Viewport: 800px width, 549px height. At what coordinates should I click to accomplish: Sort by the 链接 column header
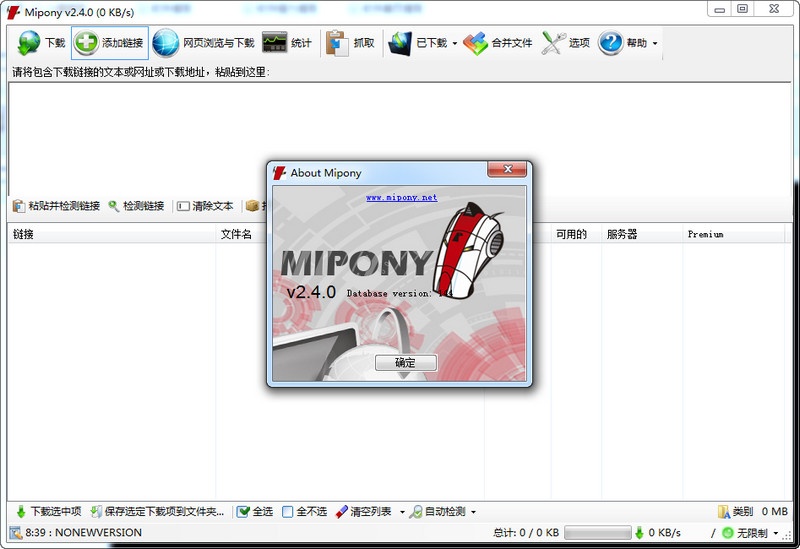(x=112, y=234)
